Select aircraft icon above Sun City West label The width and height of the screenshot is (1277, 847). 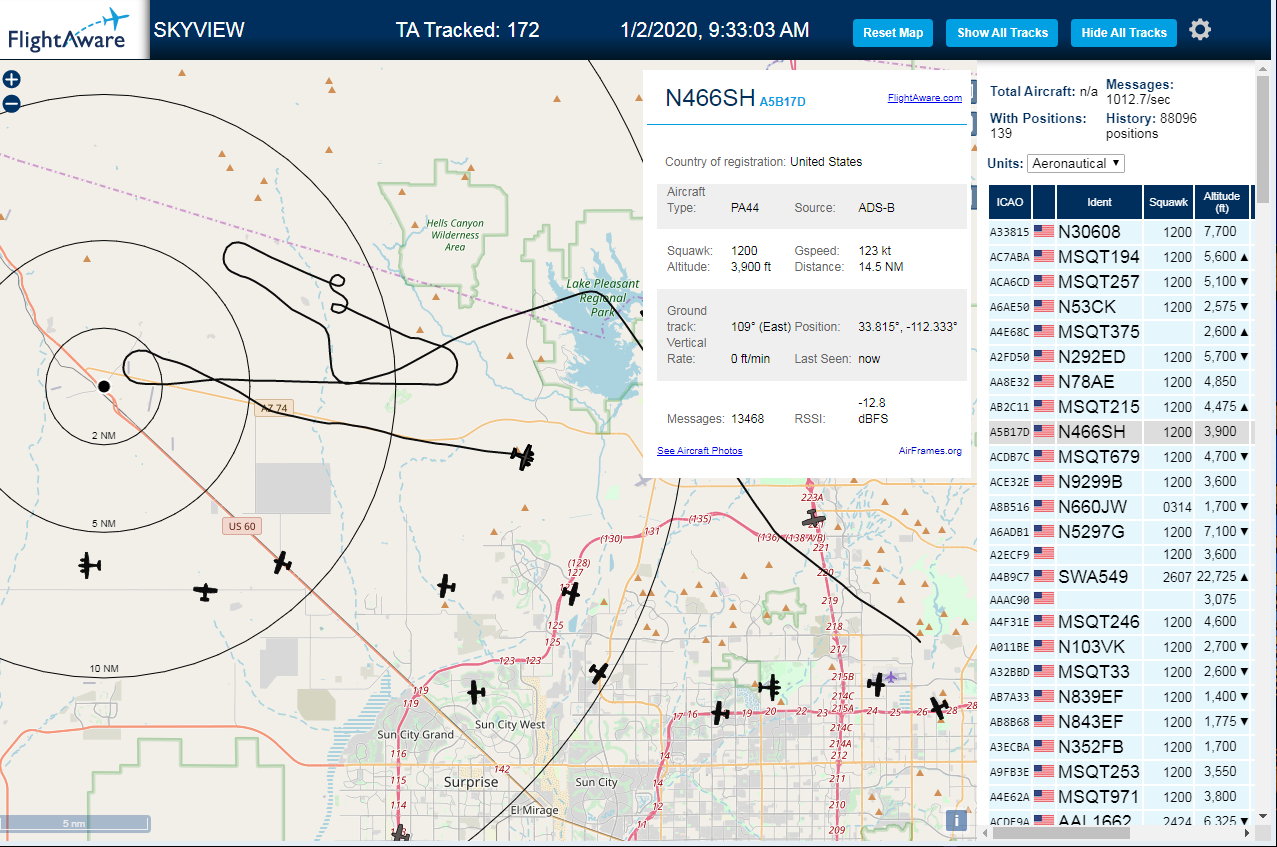pyautogui.click(x=476, y=691)
